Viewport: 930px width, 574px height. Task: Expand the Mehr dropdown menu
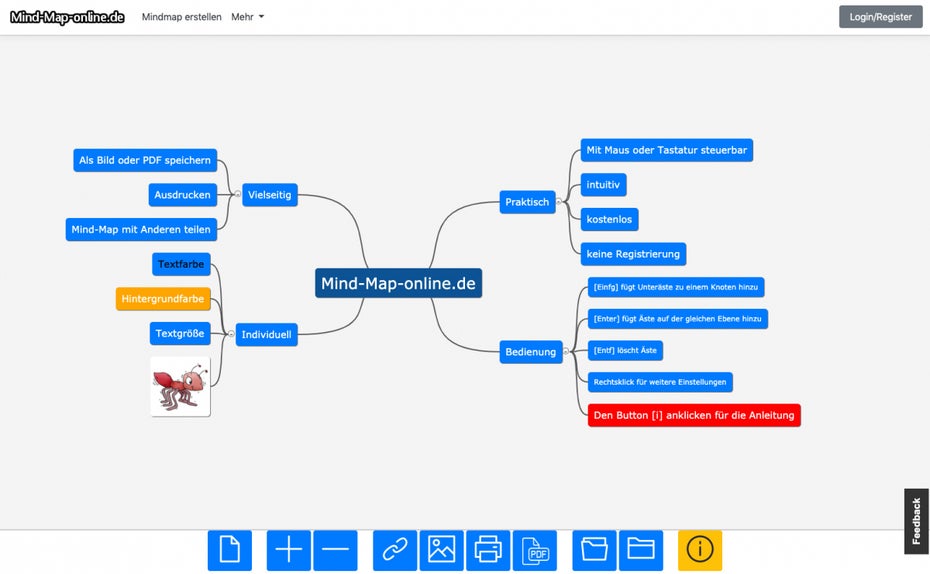(247, 17)
